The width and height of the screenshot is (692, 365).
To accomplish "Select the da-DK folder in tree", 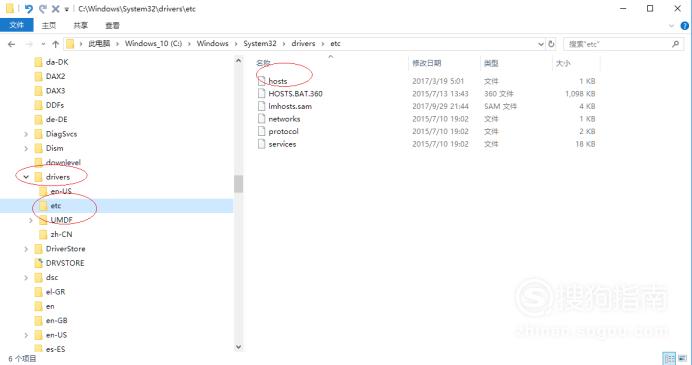I will click(x=57, y=62).
